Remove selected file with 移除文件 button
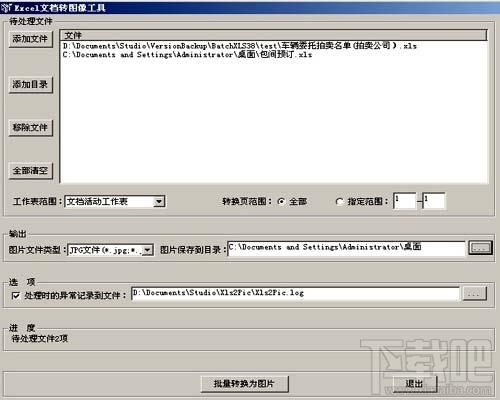Image resolution: width=500 pixels, height=400 pixels. pyautogui.click(x=31, y=127)
